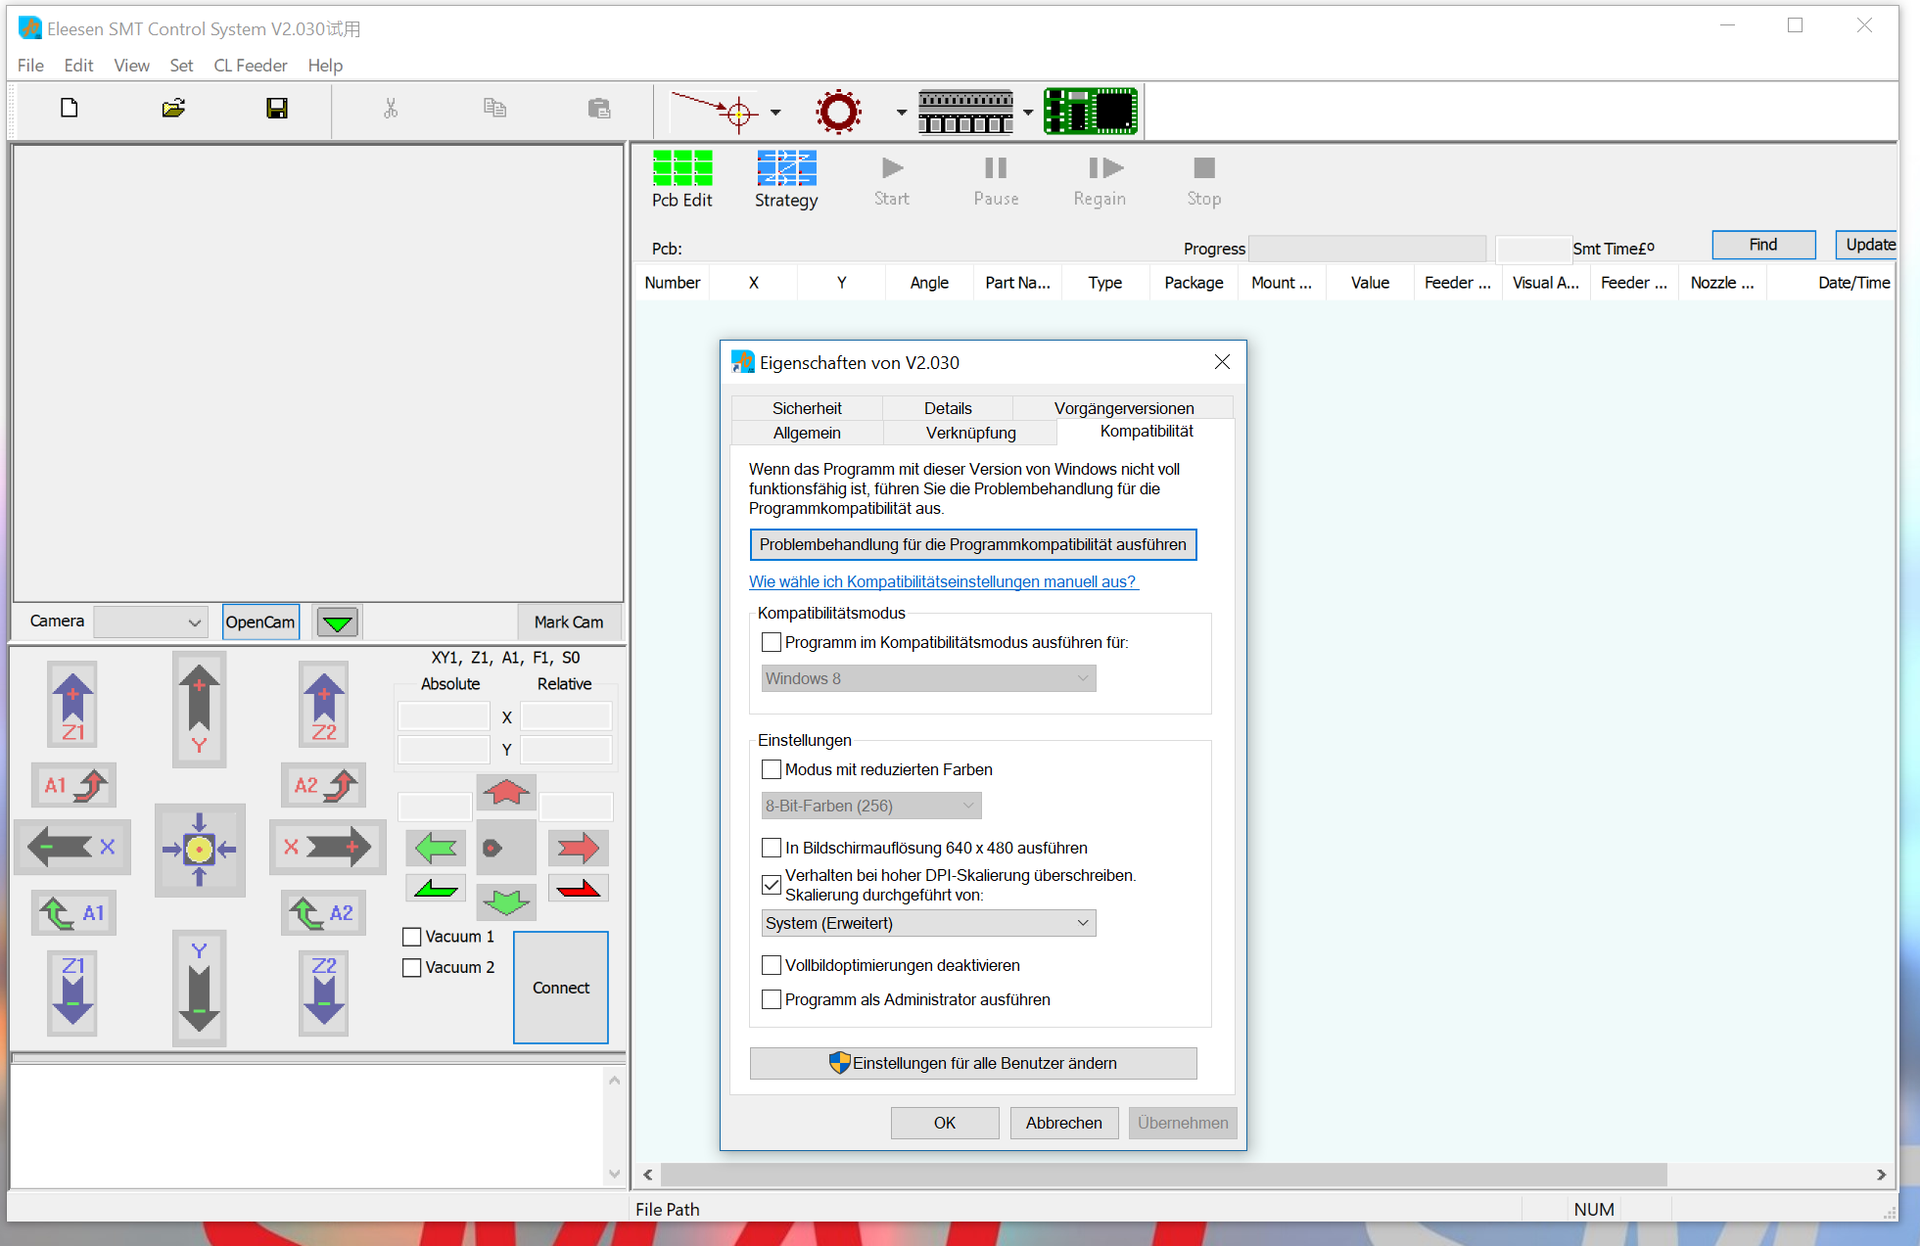The width and height of the screenshot is (1920, 1246).
Task: Check 'Programm als Administrator ausführen'
Action: coord(771,999)
